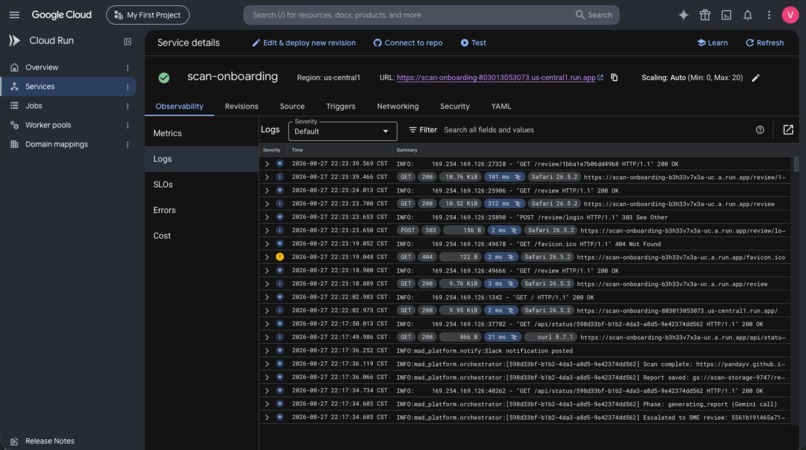Click the three-dot menu beside Worker pools

point(127,125)
